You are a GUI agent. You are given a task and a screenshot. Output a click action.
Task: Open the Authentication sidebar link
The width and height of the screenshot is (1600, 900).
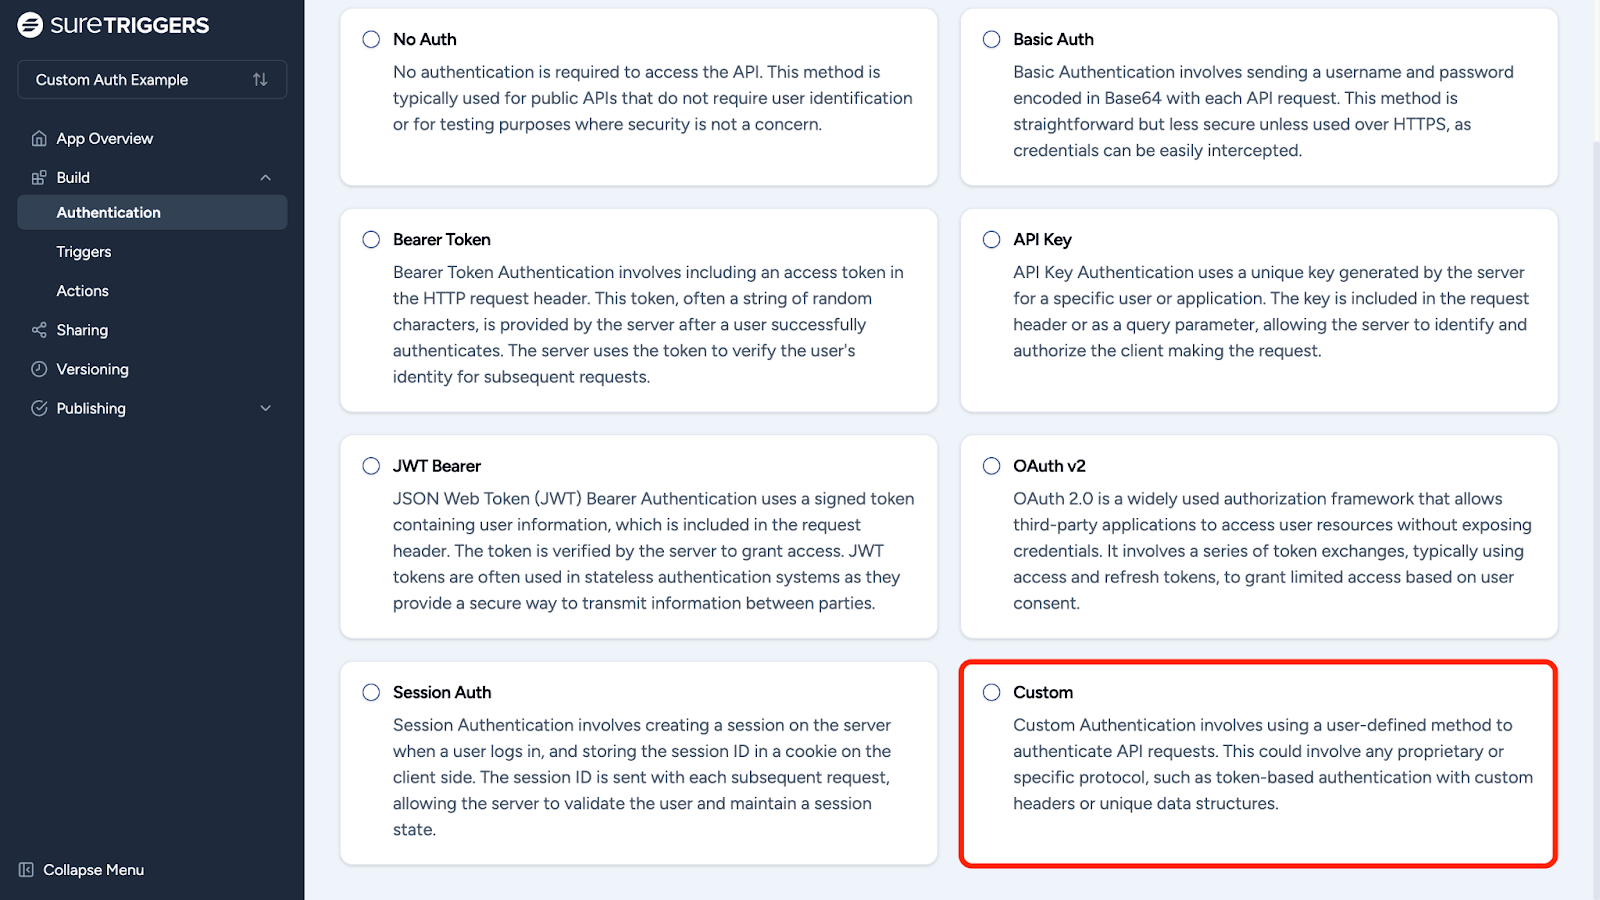(x=109, y=213)
